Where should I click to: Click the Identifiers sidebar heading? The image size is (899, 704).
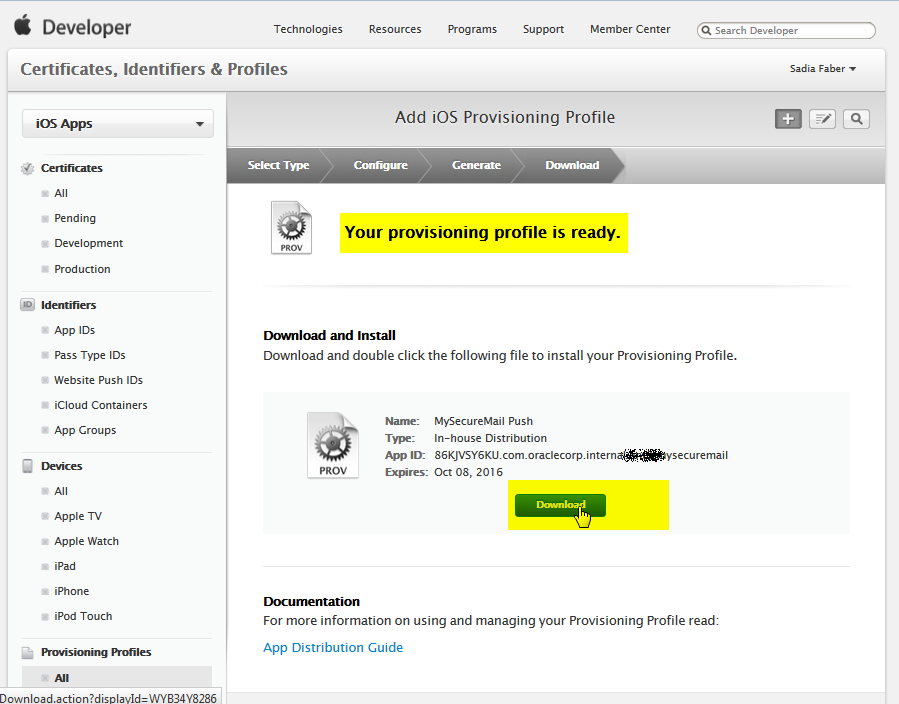tap(68, 305)
